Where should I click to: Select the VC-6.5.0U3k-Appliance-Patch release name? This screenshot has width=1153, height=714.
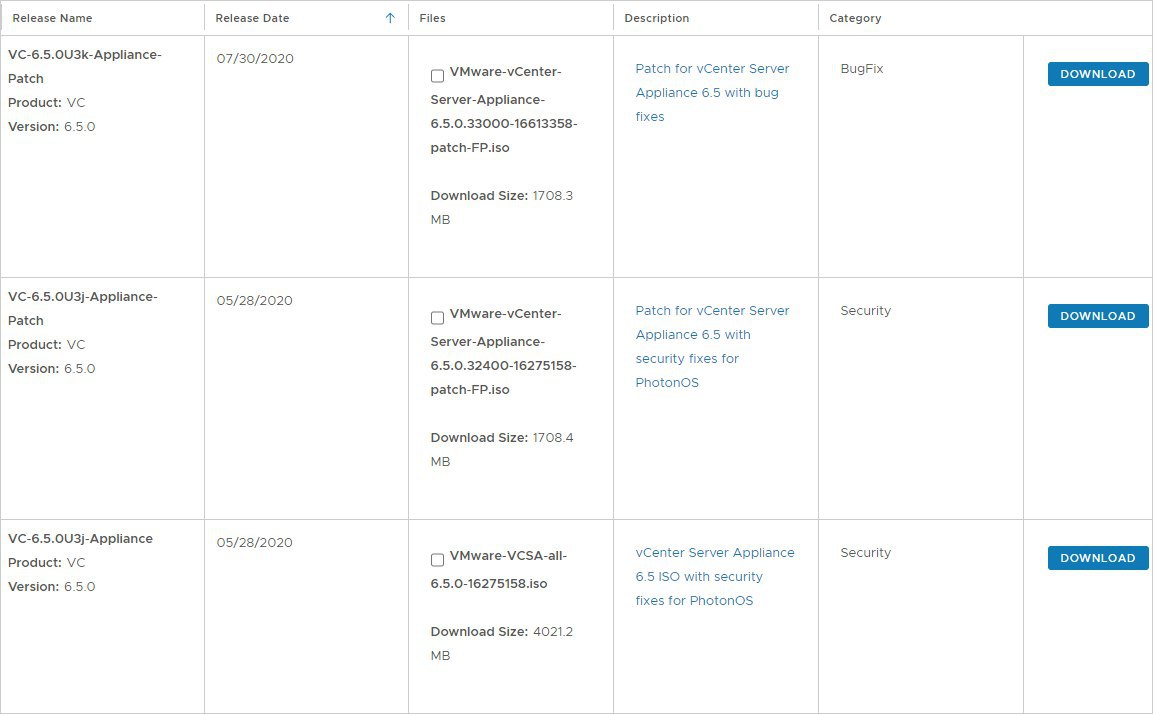pos(85,66)
